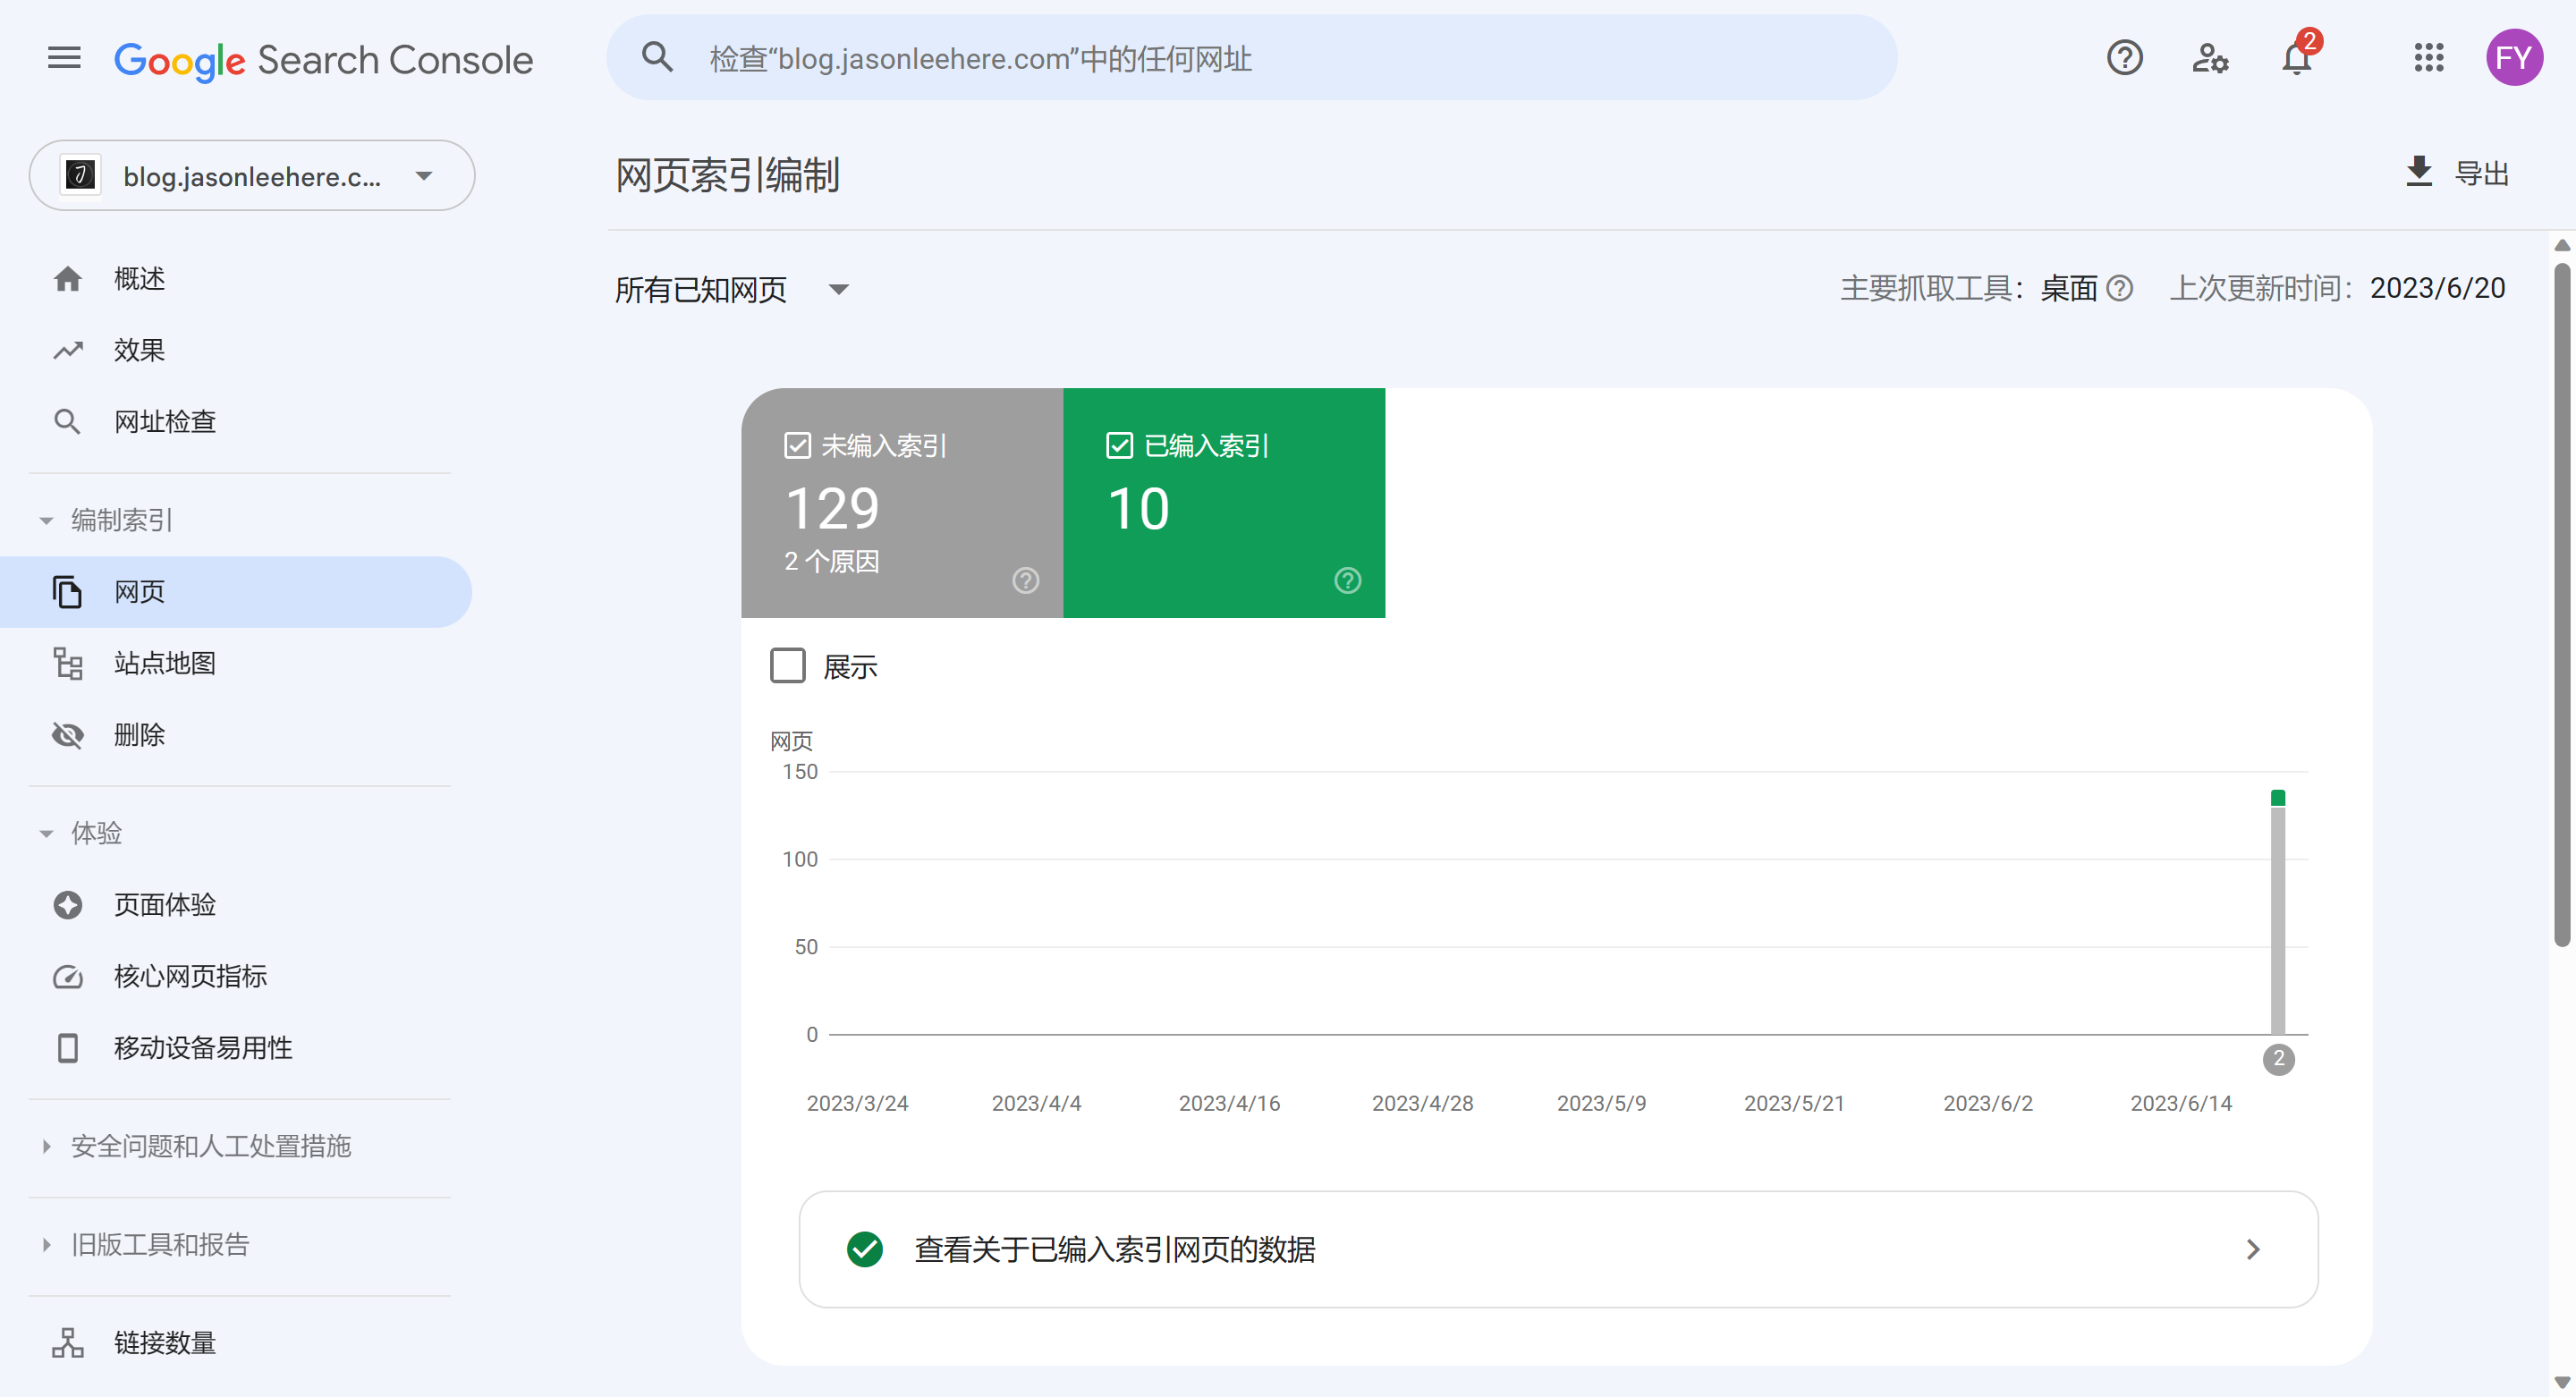Open 核心网页指标 report
Screen dimensions: 2576x1397
(x=236, y=976)
